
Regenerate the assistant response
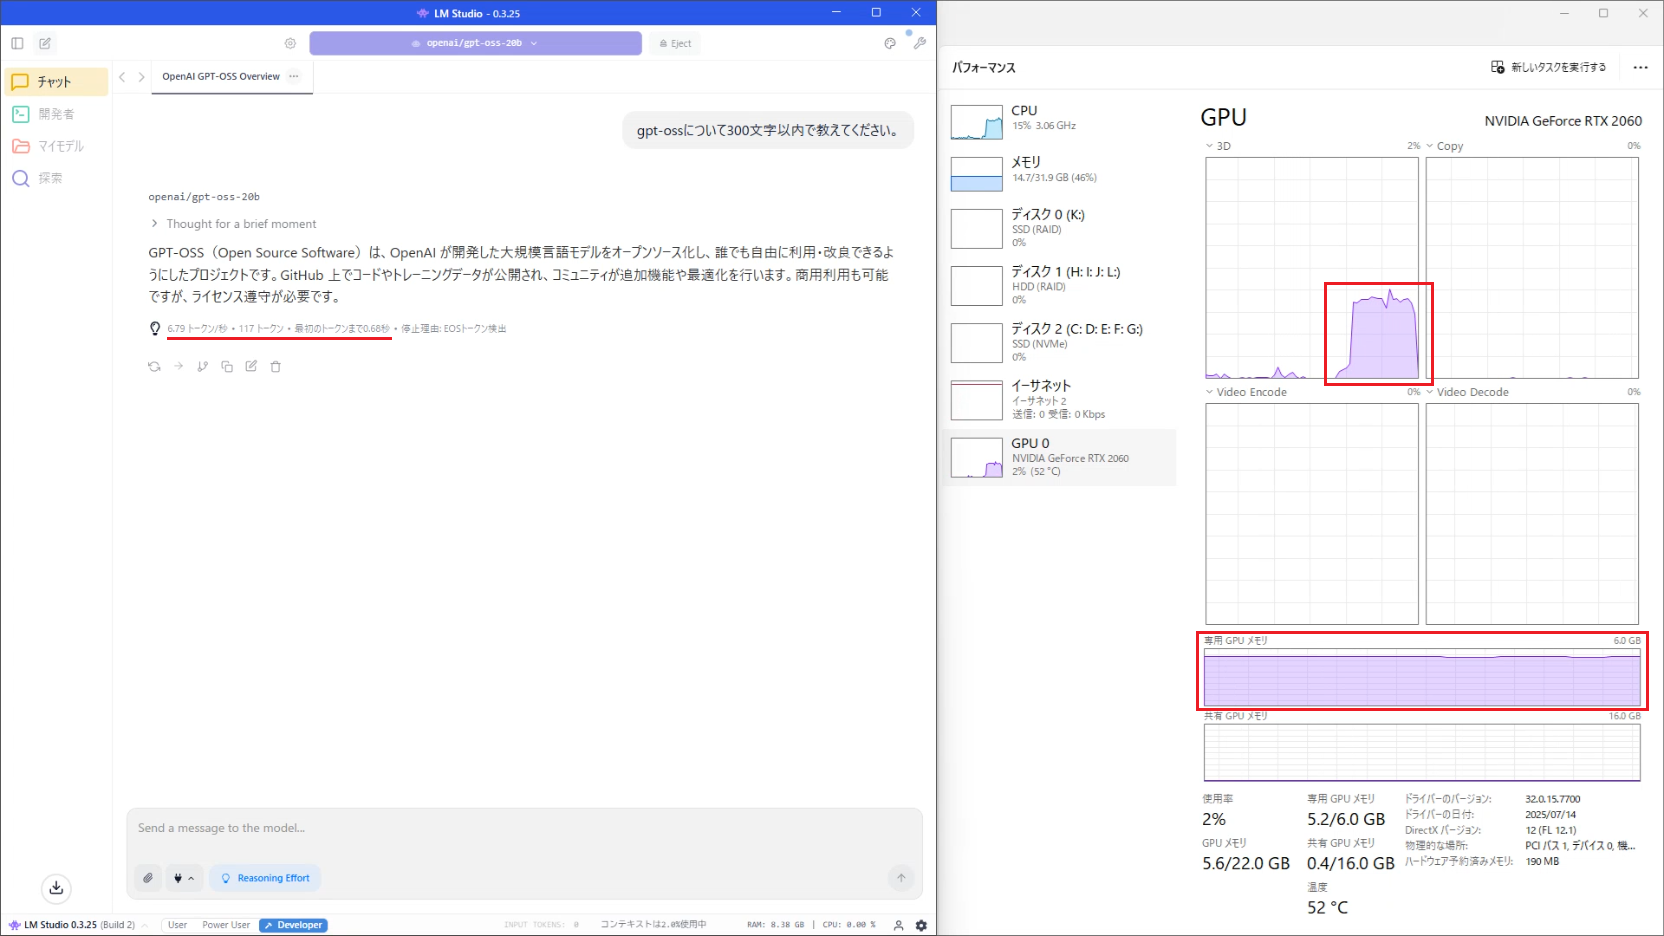[154, 367]
